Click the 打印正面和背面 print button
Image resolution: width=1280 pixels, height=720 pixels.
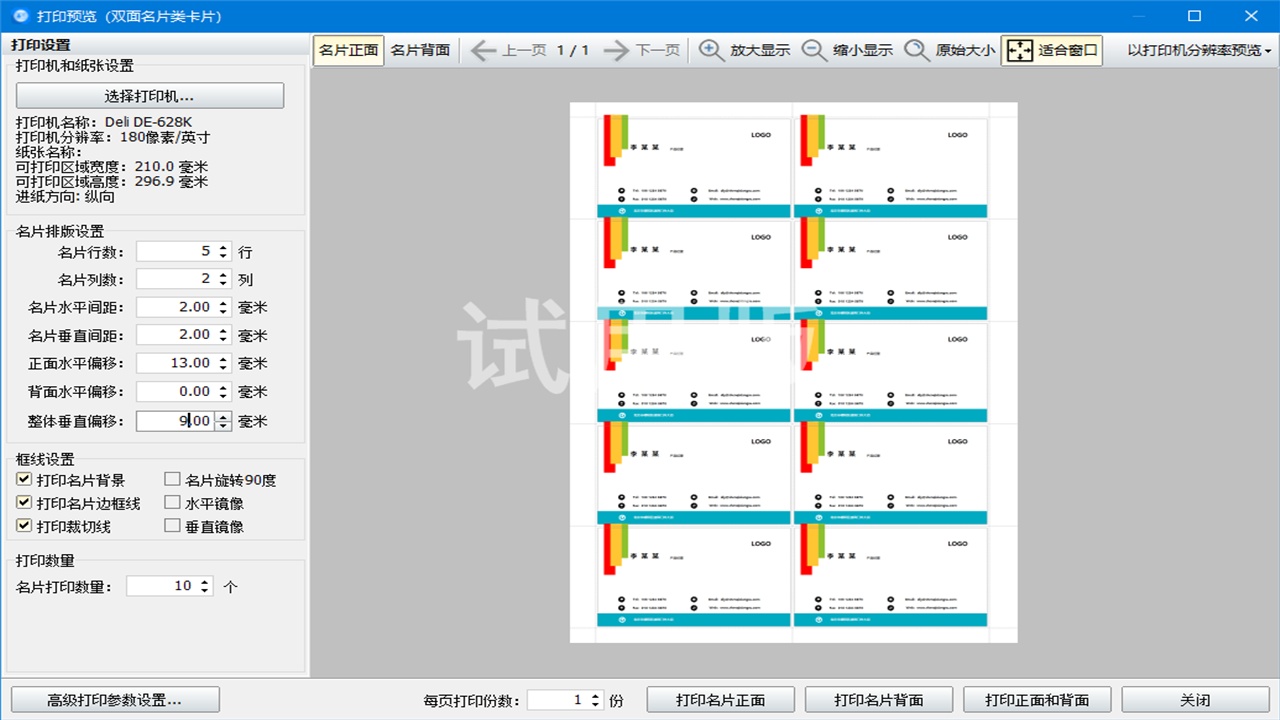(1036, 699)
